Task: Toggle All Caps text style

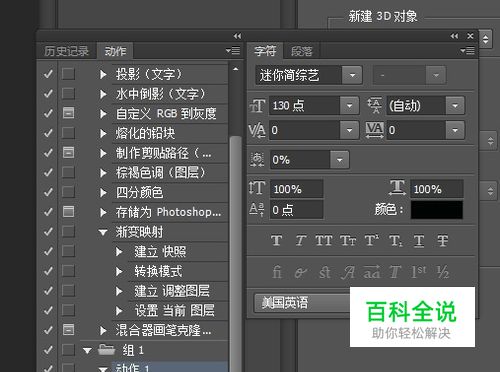Action: tap(324, 240)
